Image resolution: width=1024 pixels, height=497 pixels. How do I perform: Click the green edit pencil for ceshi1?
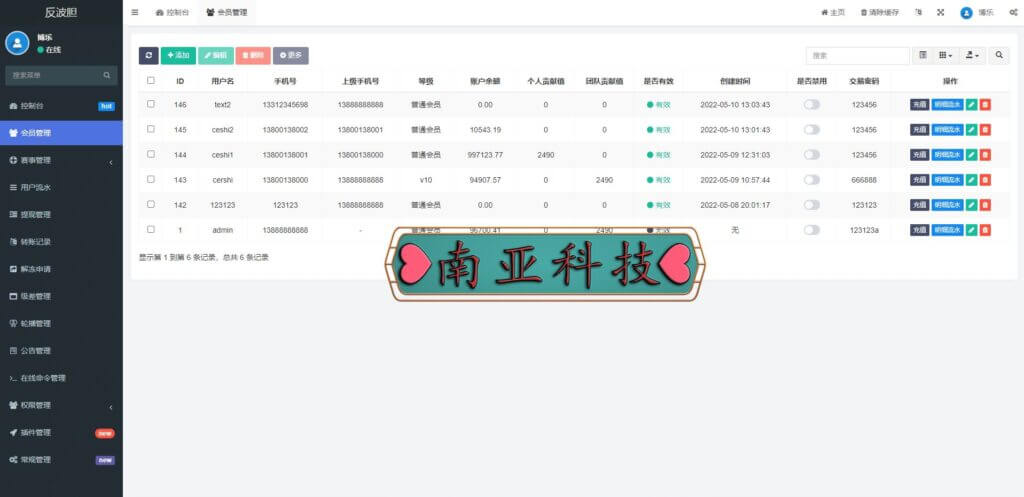(x=971, y=155)
